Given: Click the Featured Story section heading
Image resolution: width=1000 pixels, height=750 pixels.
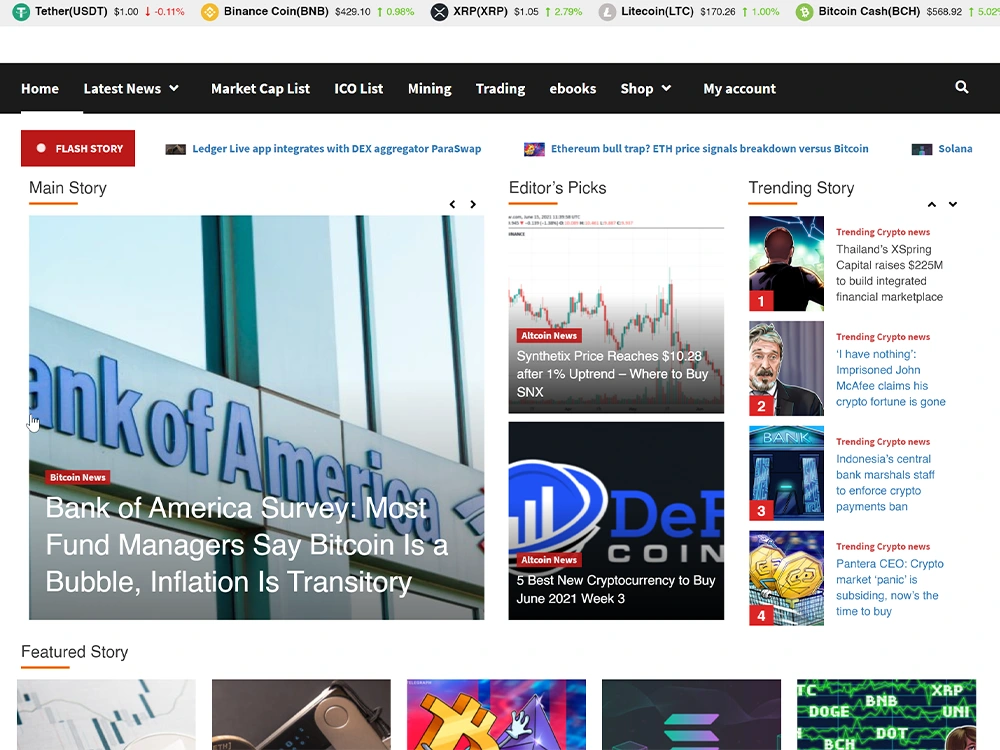Looking at the screenshot, I should (75, 652).
